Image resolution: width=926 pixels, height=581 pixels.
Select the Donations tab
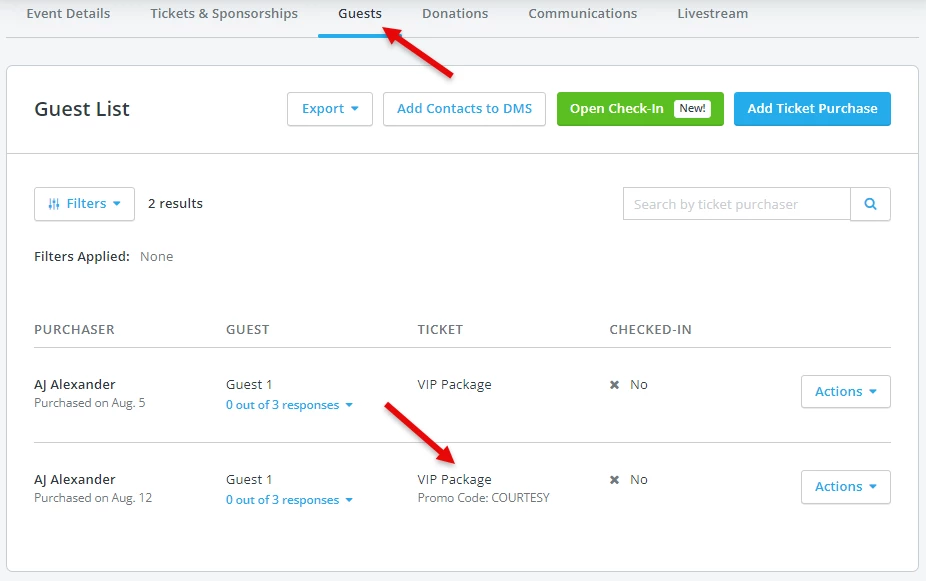pyautogui.click(x=455, y=13)
